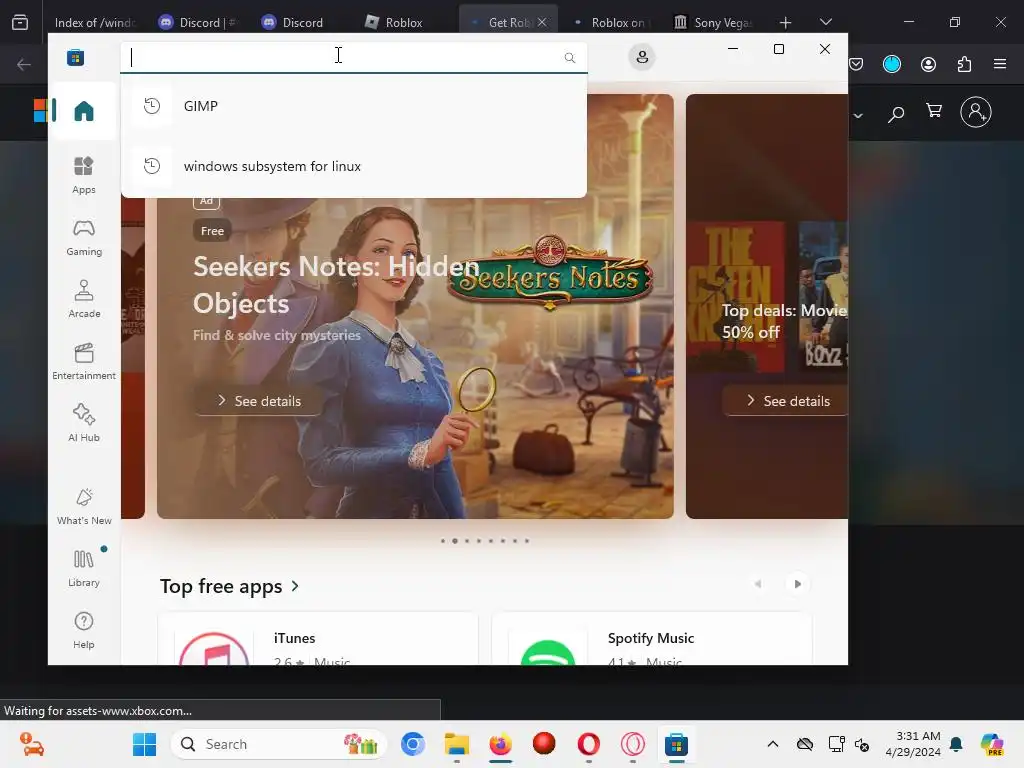This screenshot has height=768, width=1024.
Task: Open the Library in the sidebar
Action: (84, 568)
